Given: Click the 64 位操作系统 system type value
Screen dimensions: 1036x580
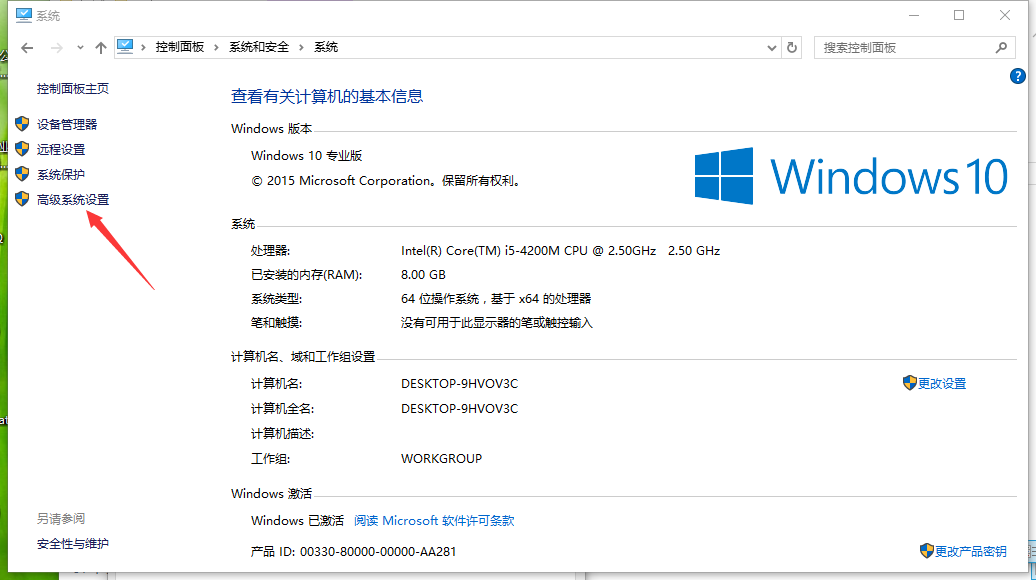Looking at the screenshot, I should (496, 299).
